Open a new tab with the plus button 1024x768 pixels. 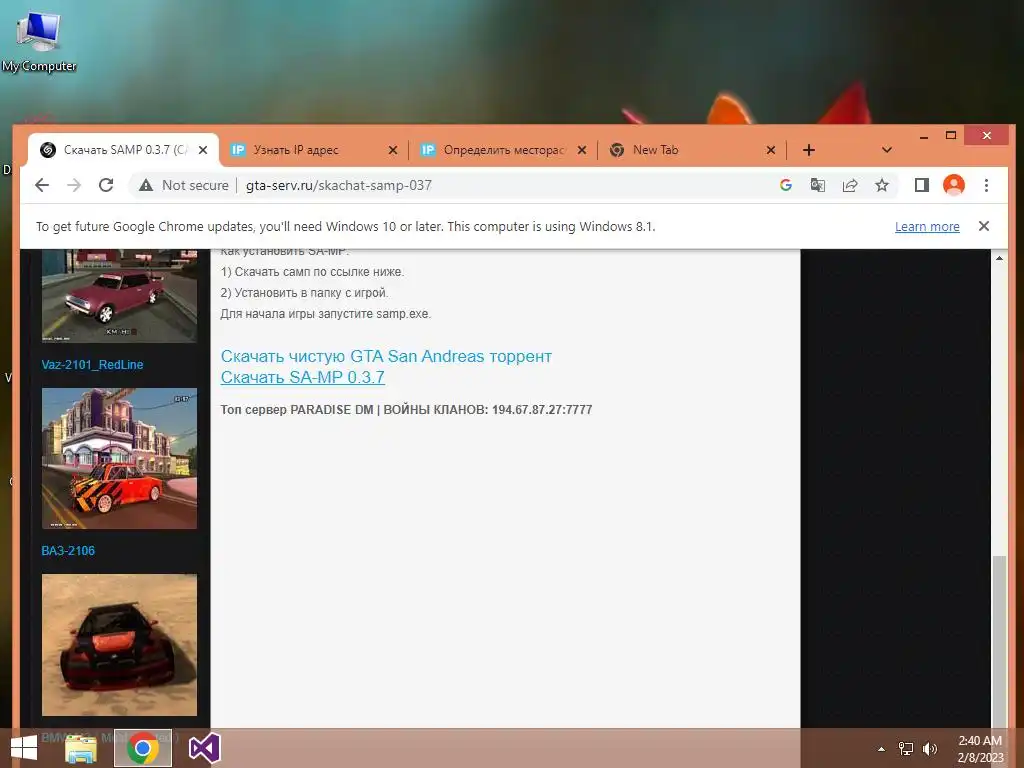(808, 150)
